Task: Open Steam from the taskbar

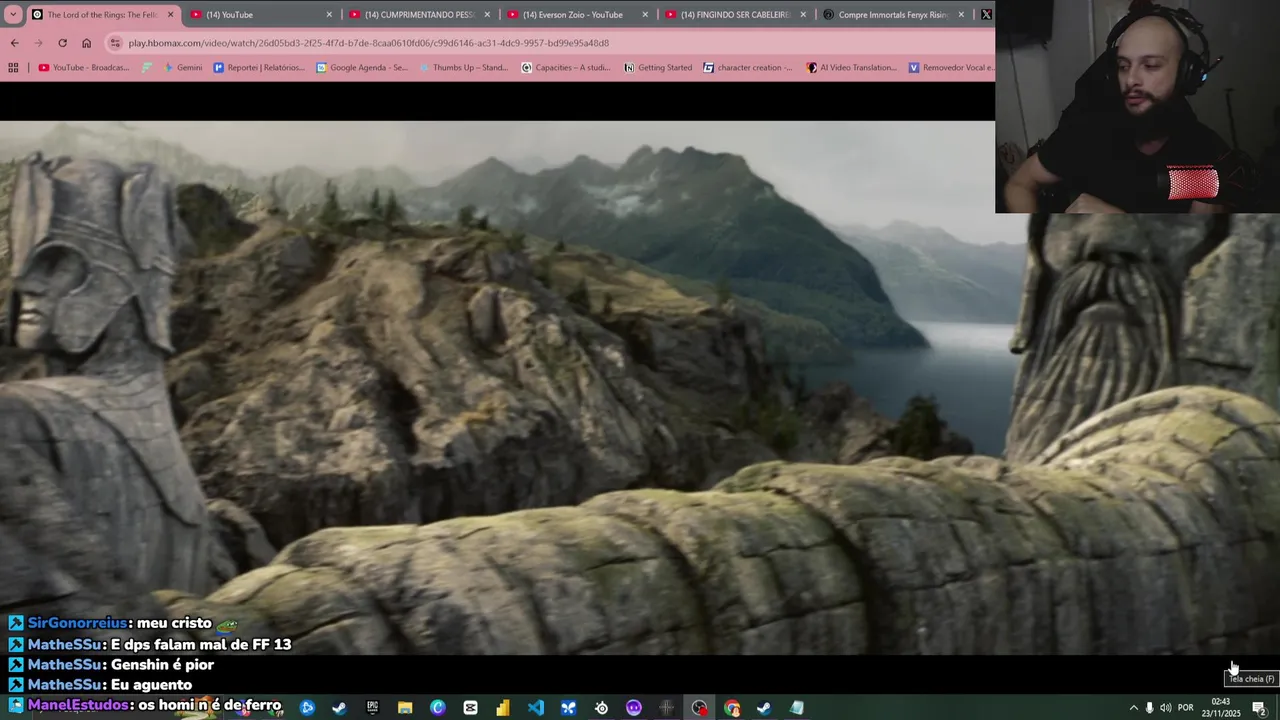Action: 339,708
